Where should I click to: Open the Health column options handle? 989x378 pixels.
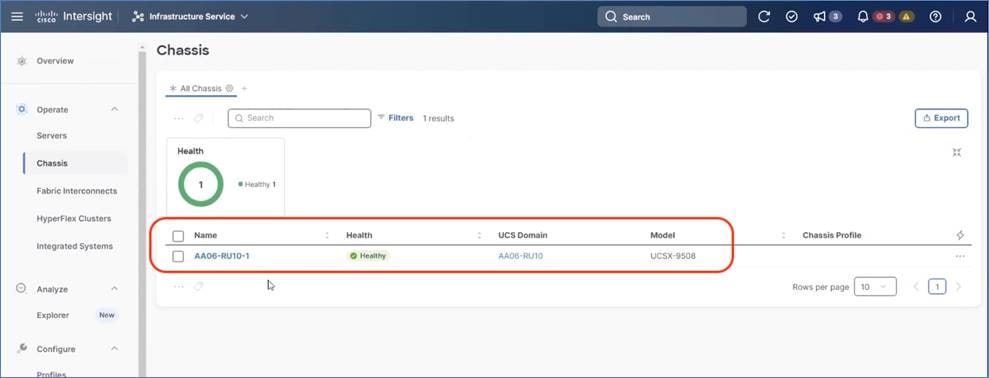(479, 235)
